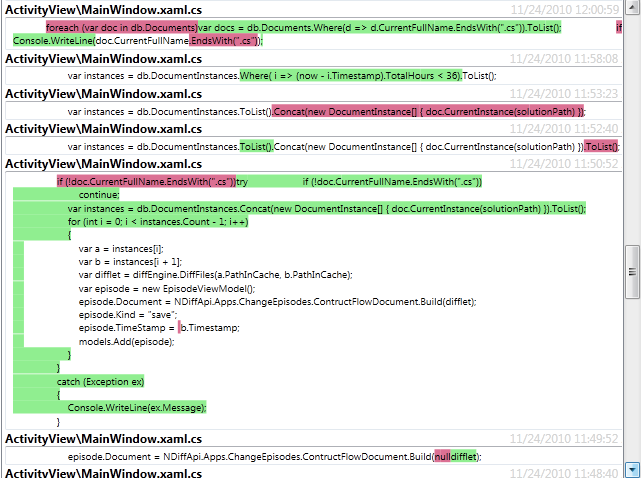Click the file header dated 11:58:08
Image resolution: width=642 pixels, height=478 pixels.
point(104,59)
